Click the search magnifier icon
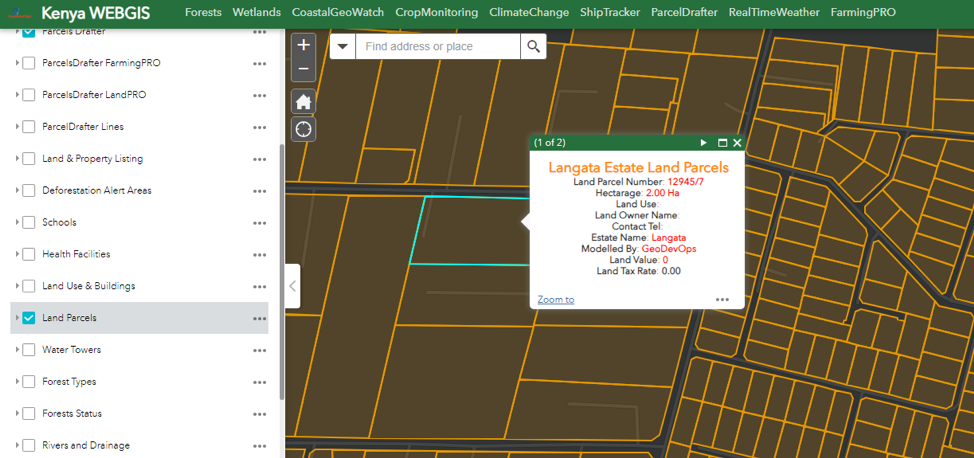Screen dimensions: 974x458 coord(533,46)
